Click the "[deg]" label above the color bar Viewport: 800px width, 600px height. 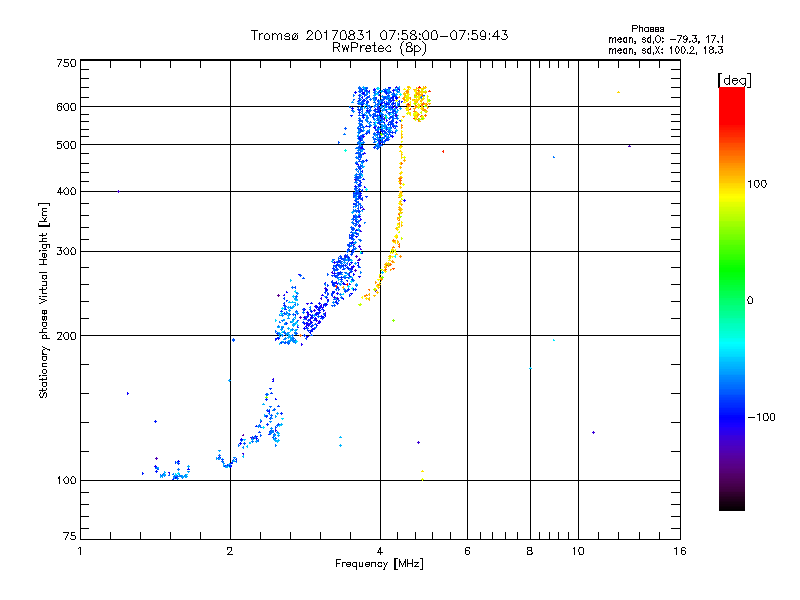[x=734, y=80]
